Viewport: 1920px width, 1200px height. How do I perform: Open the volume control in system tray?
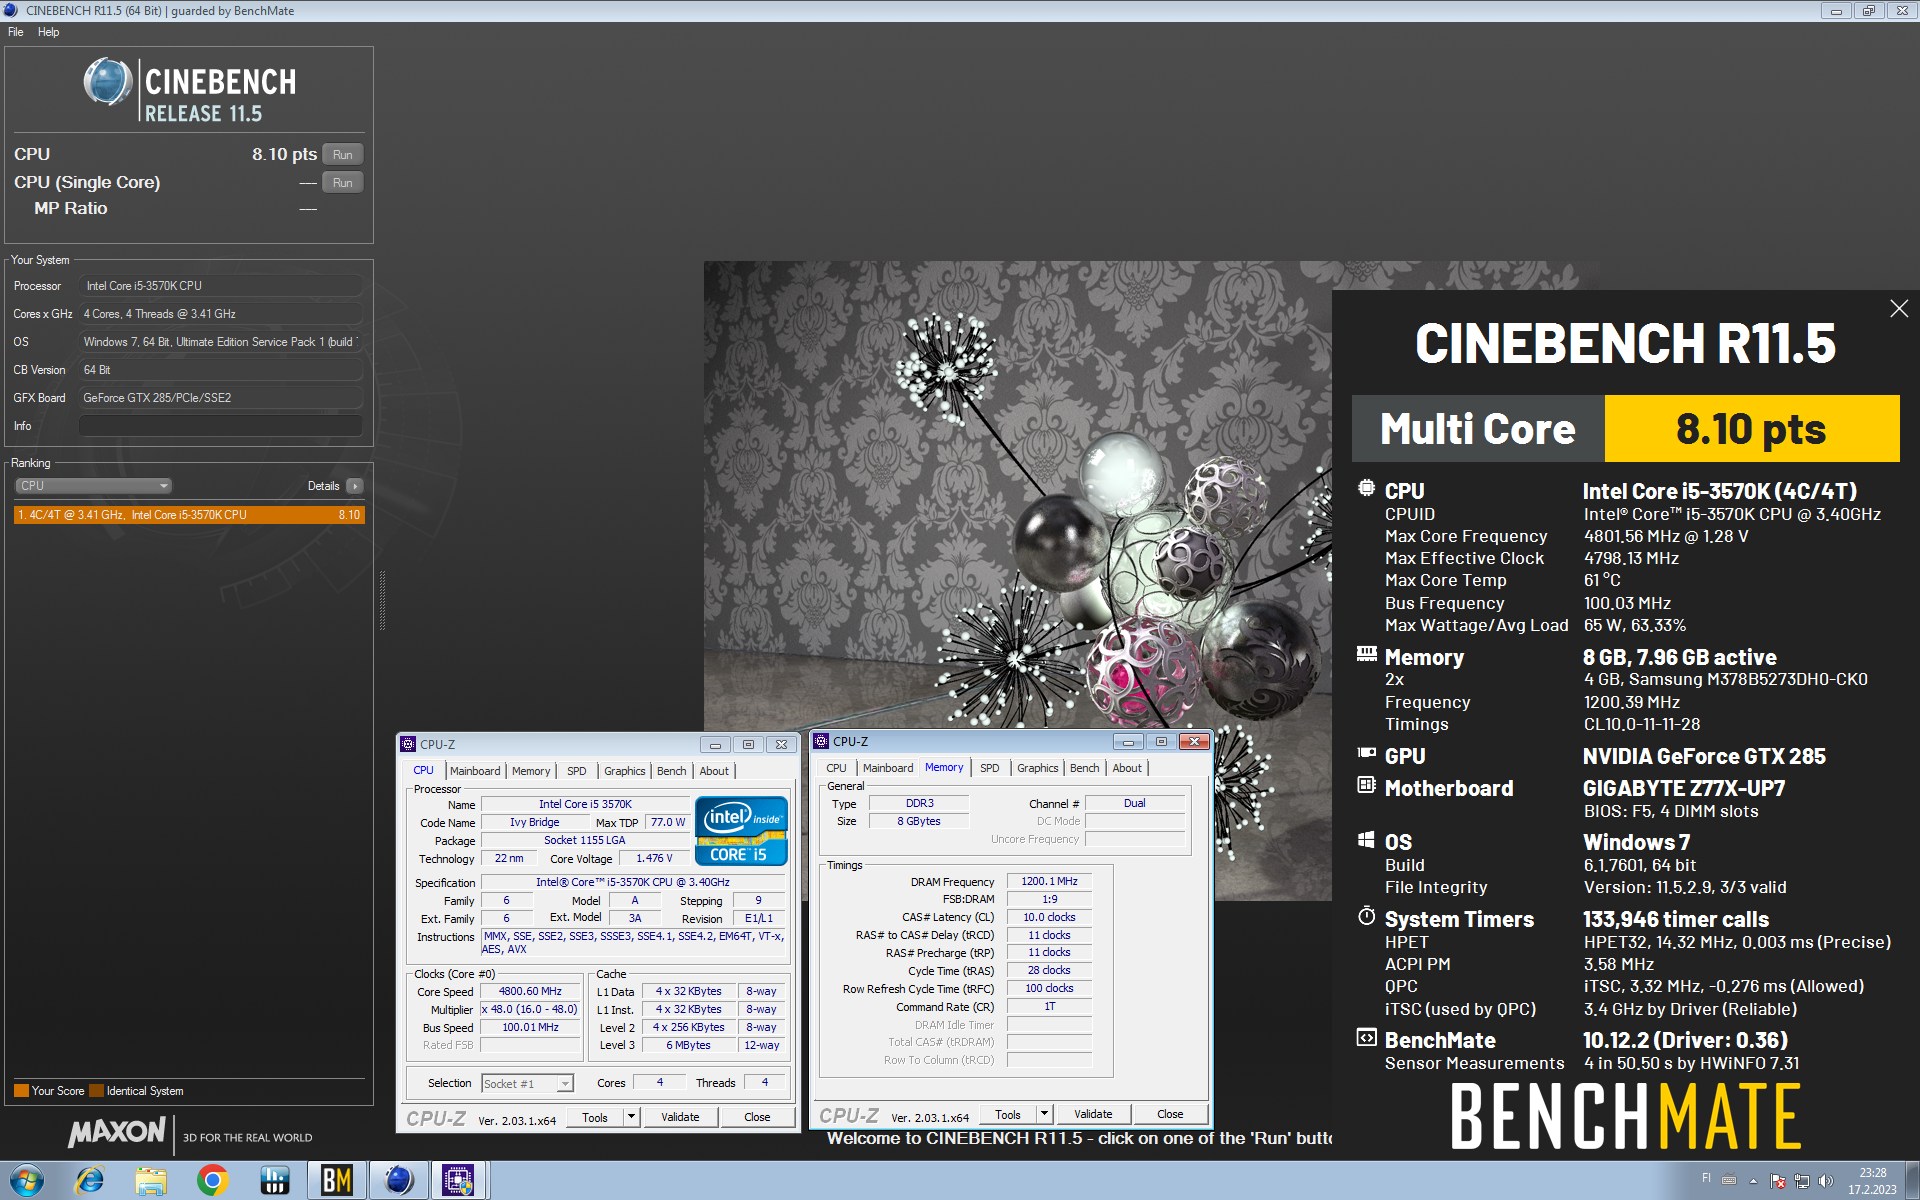pyautogui.click(x=1826, y=1181)
